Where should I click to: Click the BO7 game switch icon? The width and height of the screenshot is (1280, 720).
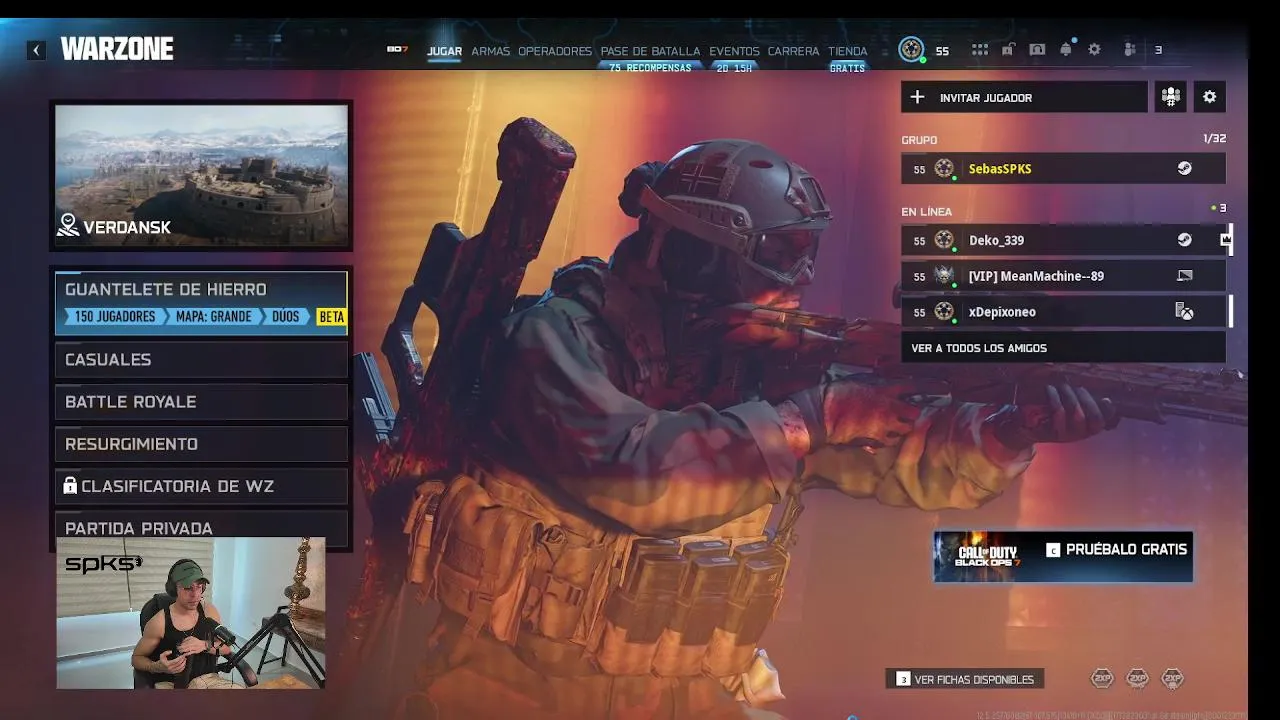[x=397, y=49]
